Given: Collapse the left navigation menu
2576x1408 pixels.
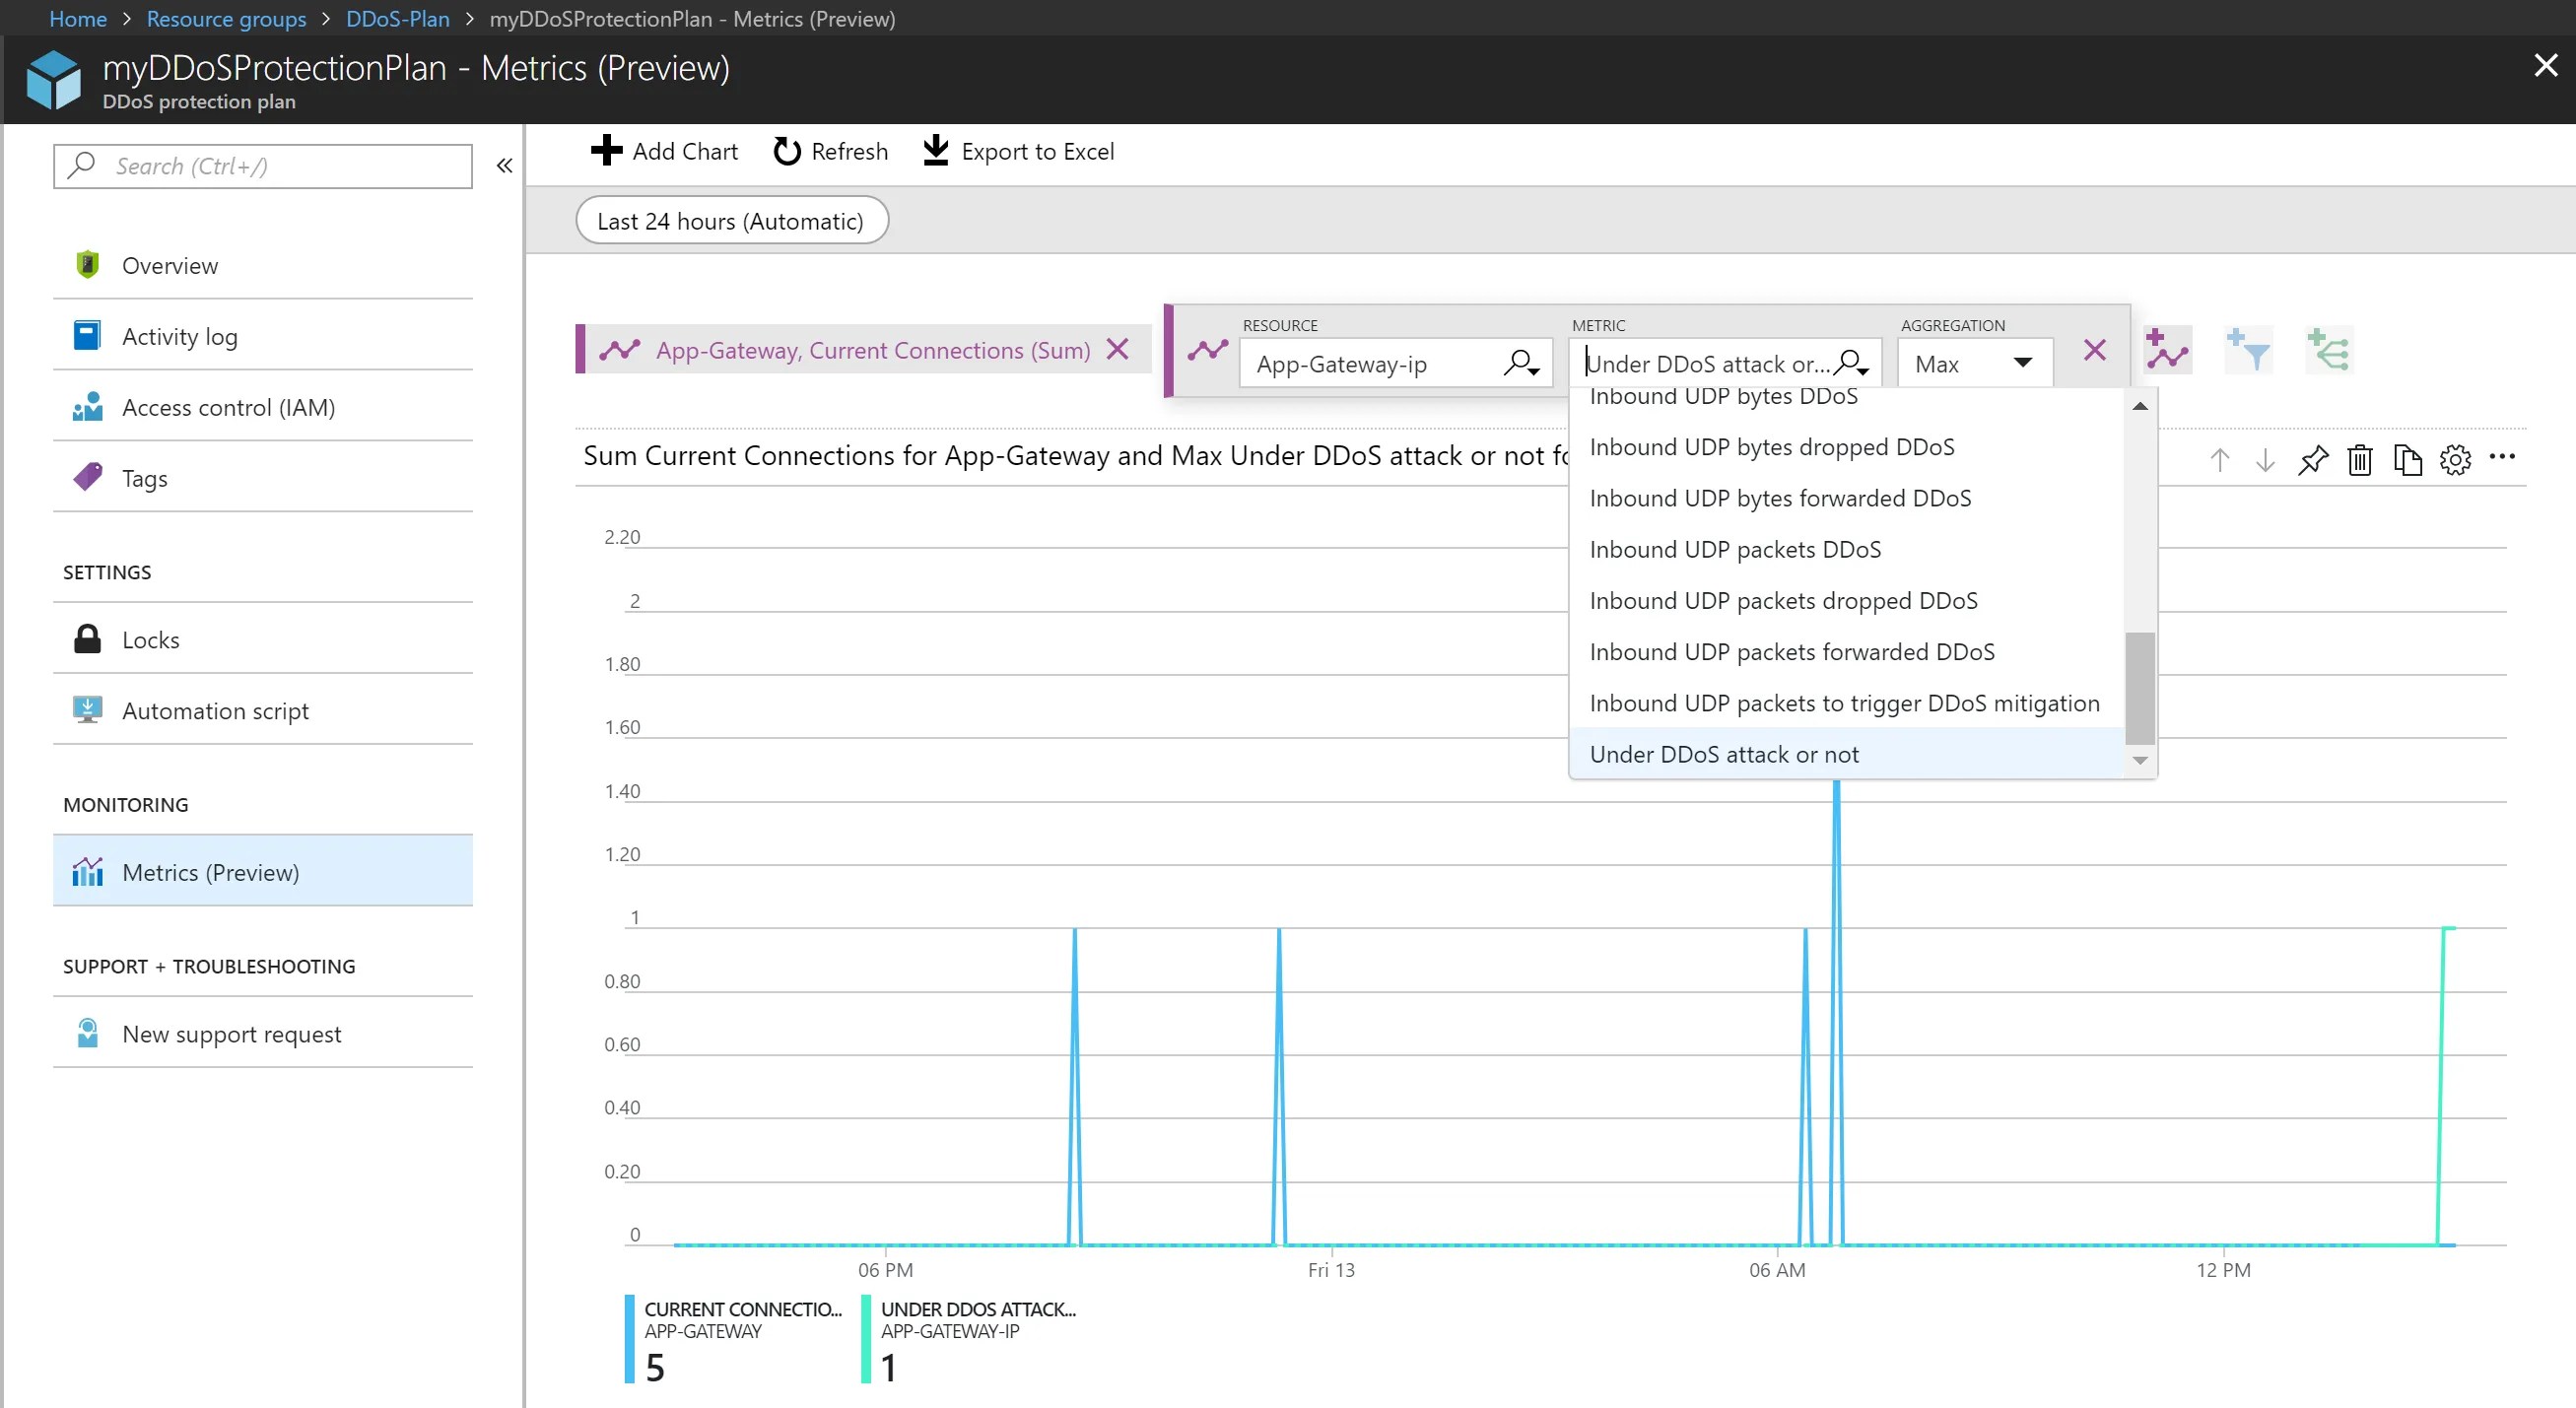Looking at the screenshot, I should pos(505,166).
